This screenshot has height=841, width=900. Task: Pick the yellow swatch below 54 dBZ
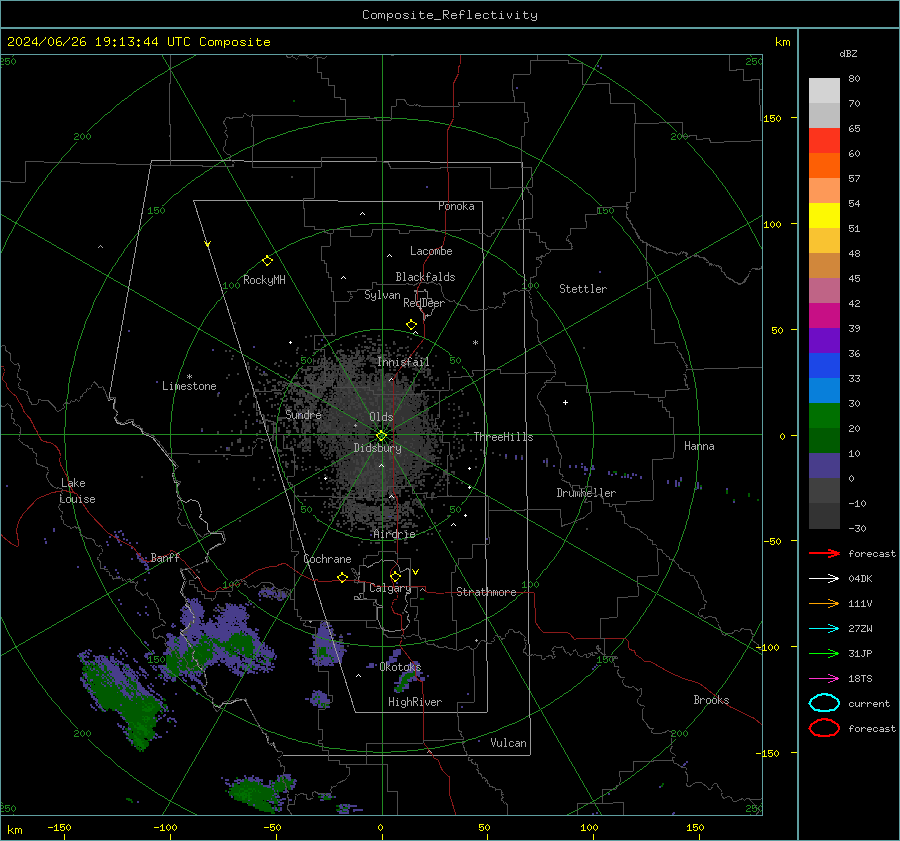click(x=824, y=215)
